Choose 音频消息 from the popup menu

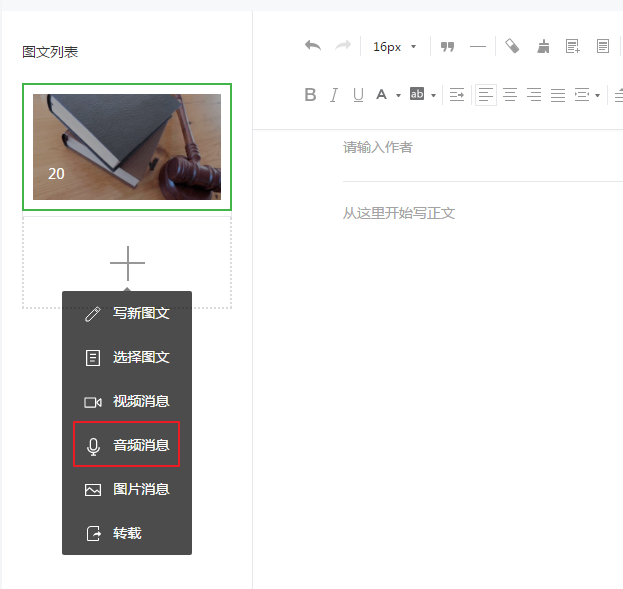tap(127, 445)
